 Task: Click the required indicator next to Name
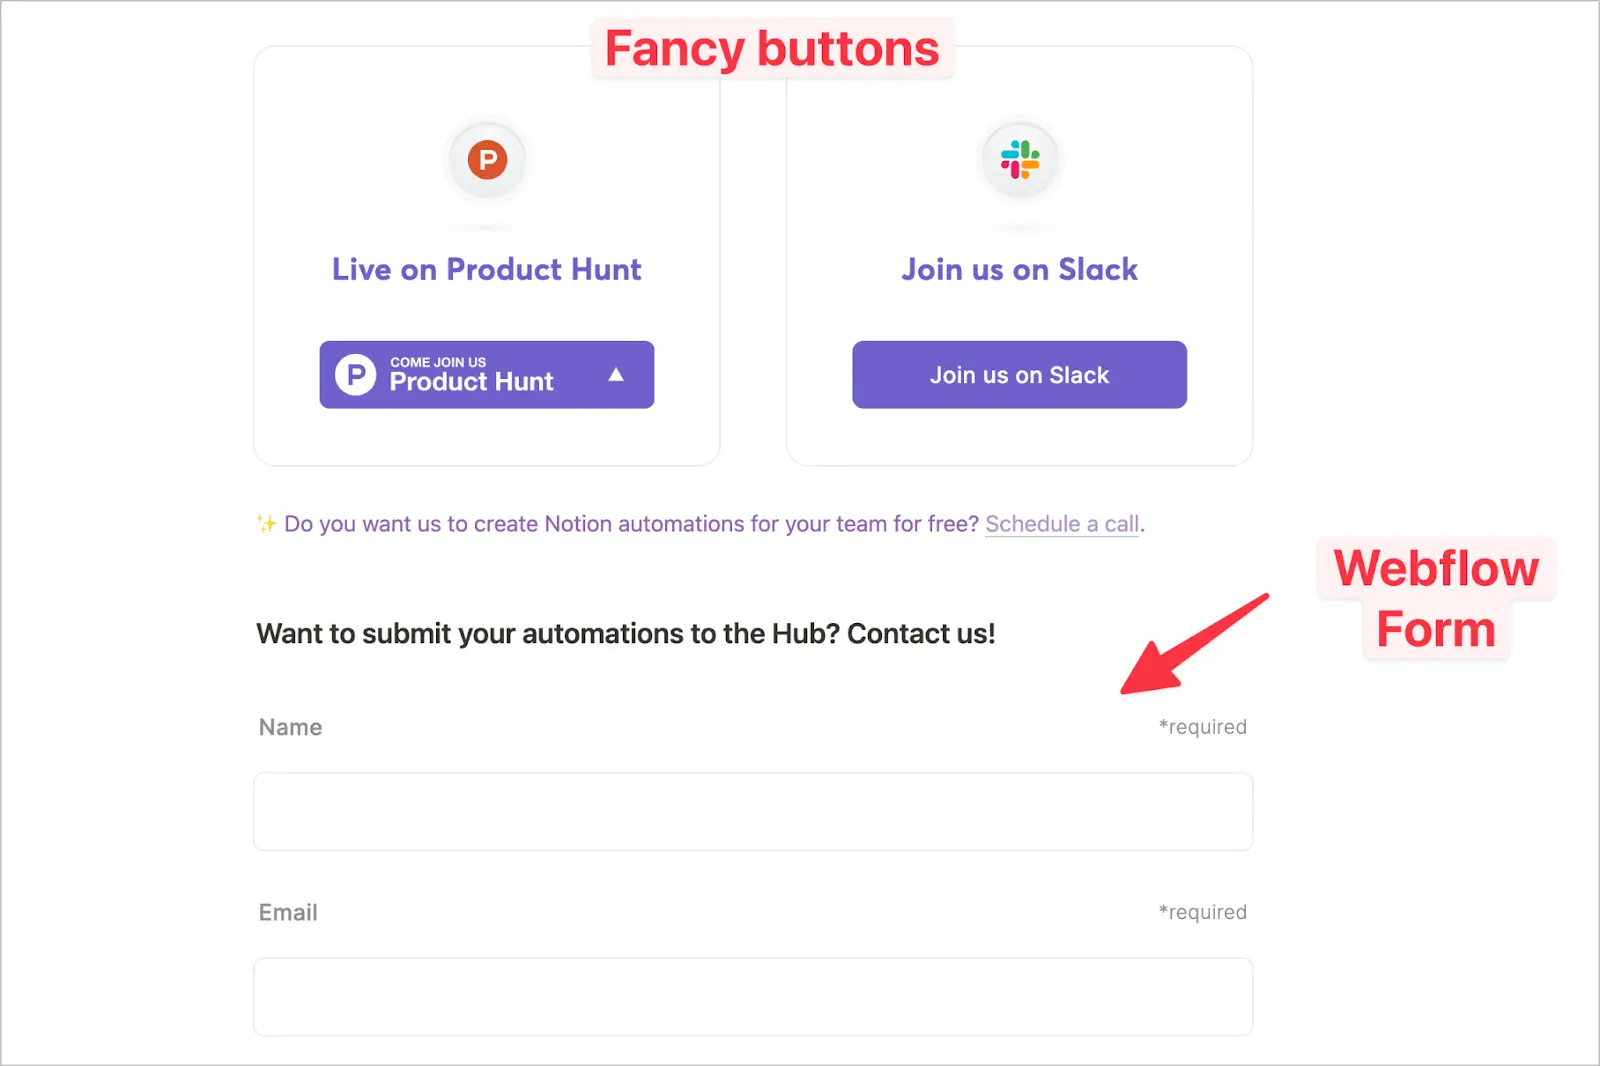coord(1202,727)
